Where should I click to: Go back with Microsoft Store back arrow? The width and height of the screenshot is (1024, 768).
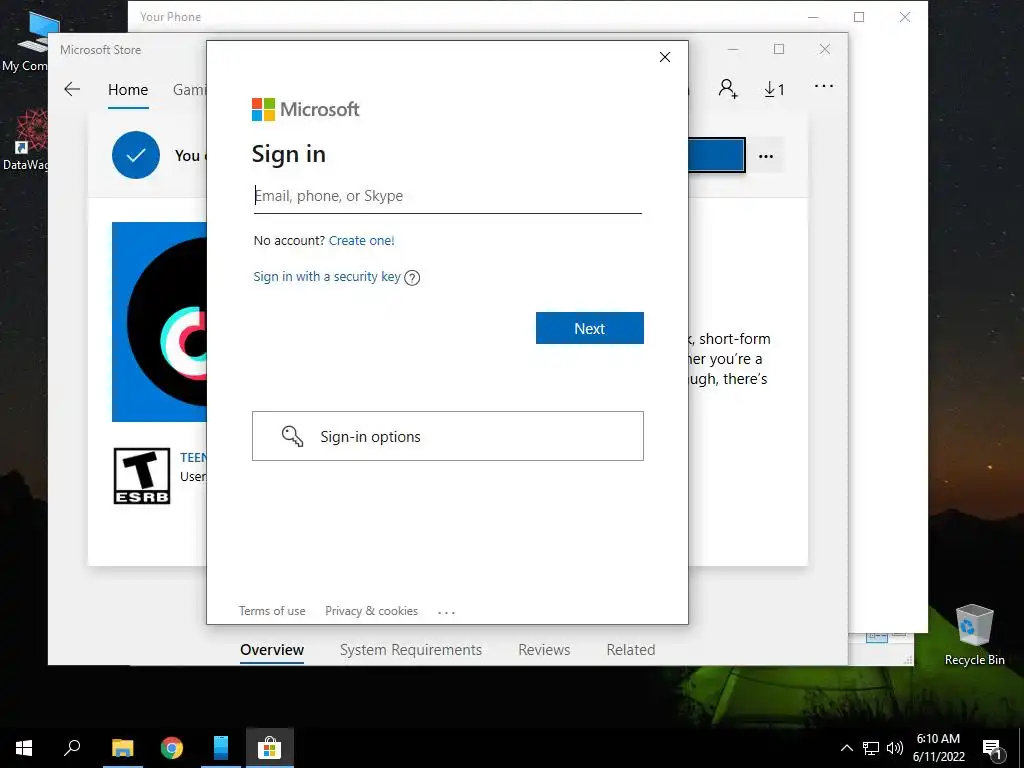72,89
